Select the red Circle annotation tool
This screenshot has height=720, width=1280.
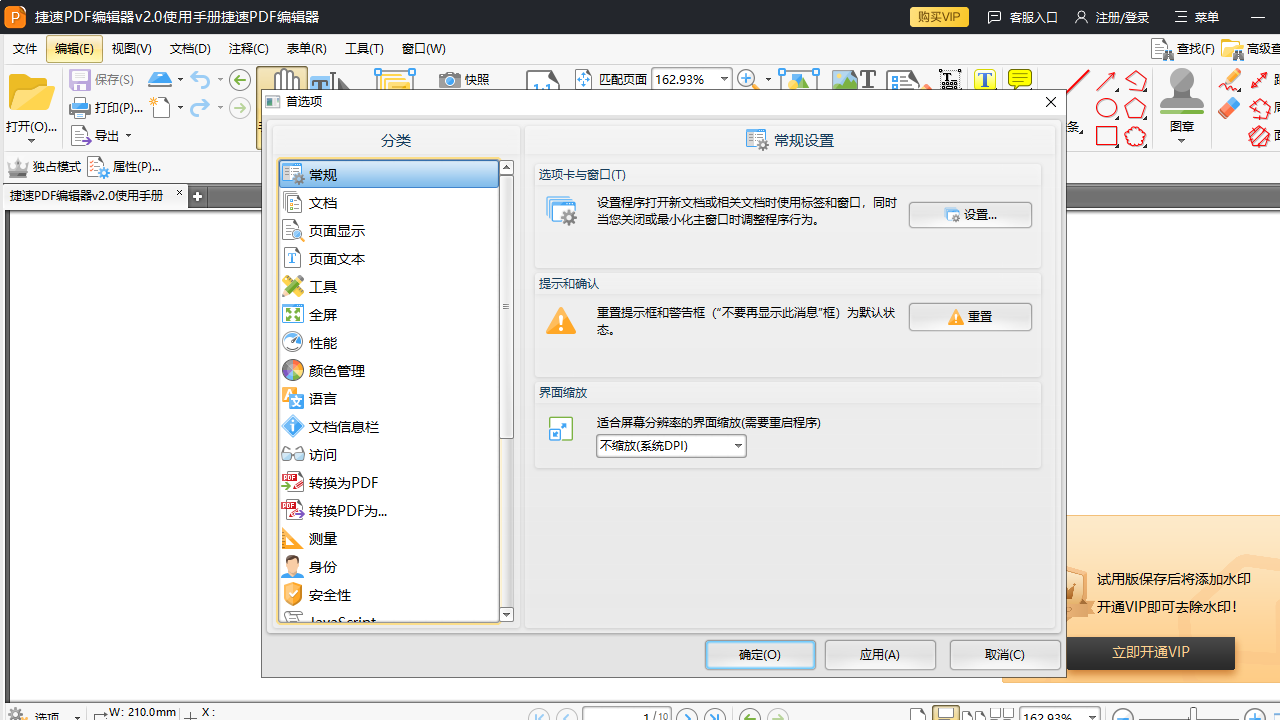click(x=1106, y=106)
